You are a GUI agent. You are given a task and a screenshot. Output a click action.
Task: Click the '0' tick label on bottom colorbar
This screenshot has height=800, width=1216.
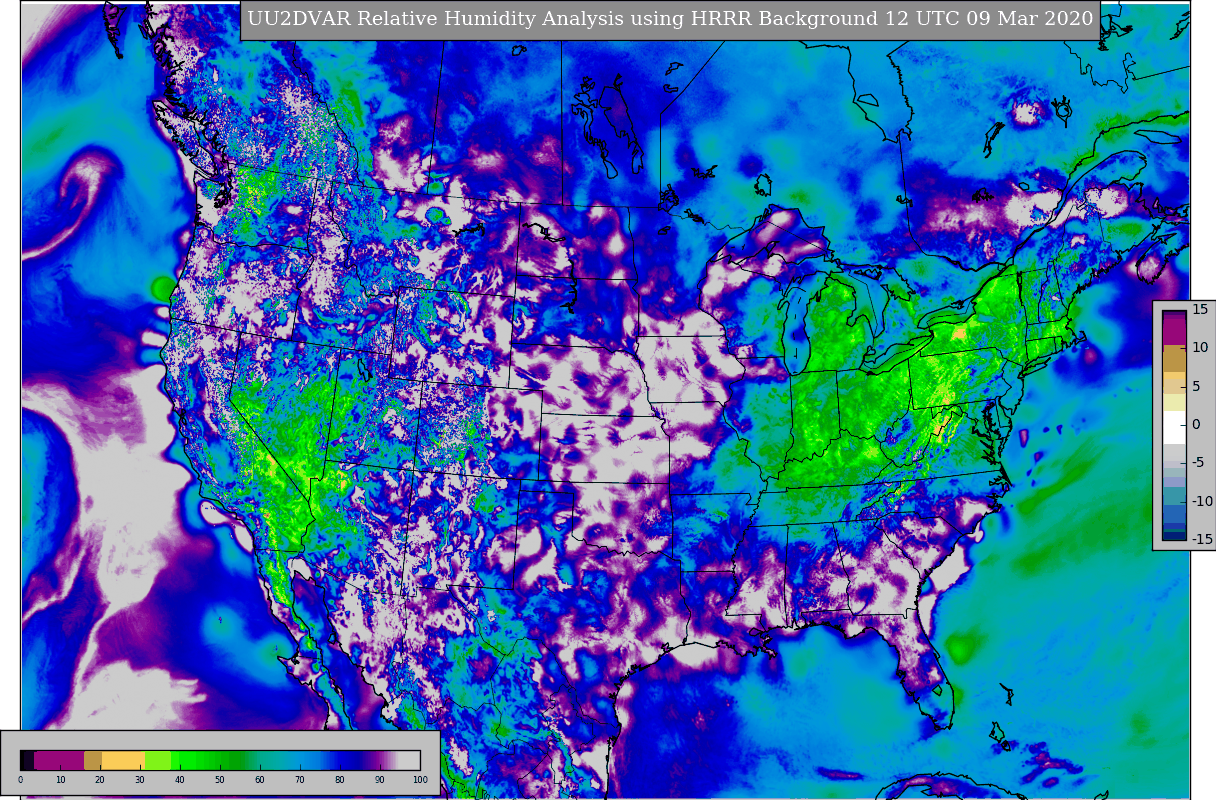pyautogui.click(x=20, y=780)
